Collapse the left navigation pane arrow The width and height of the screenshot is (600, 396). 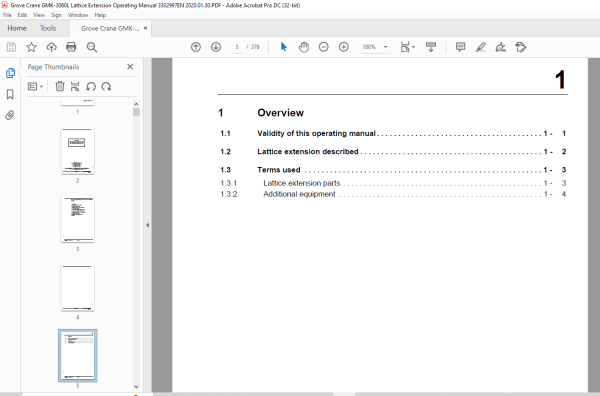[x=147, y=225]
